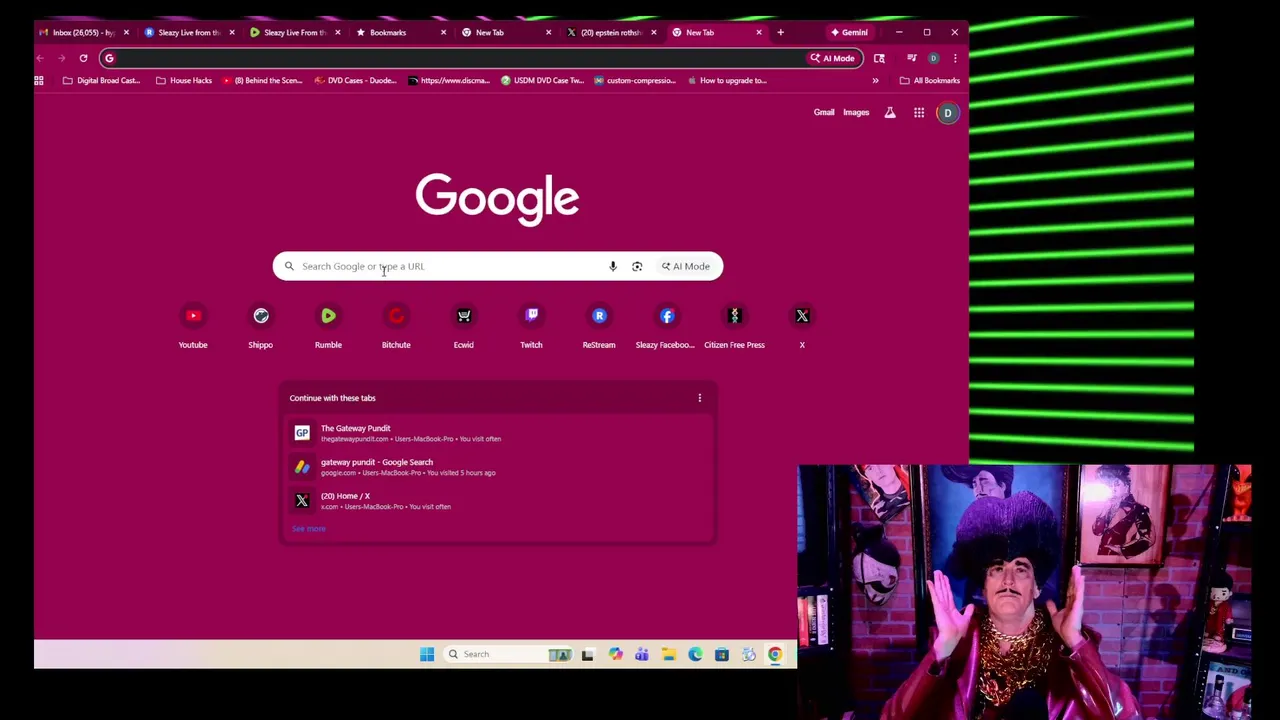The width and height of the screenshot is (1280, 720).
Task: Start voice search with microphone icon
Action: tap(613, 266)
